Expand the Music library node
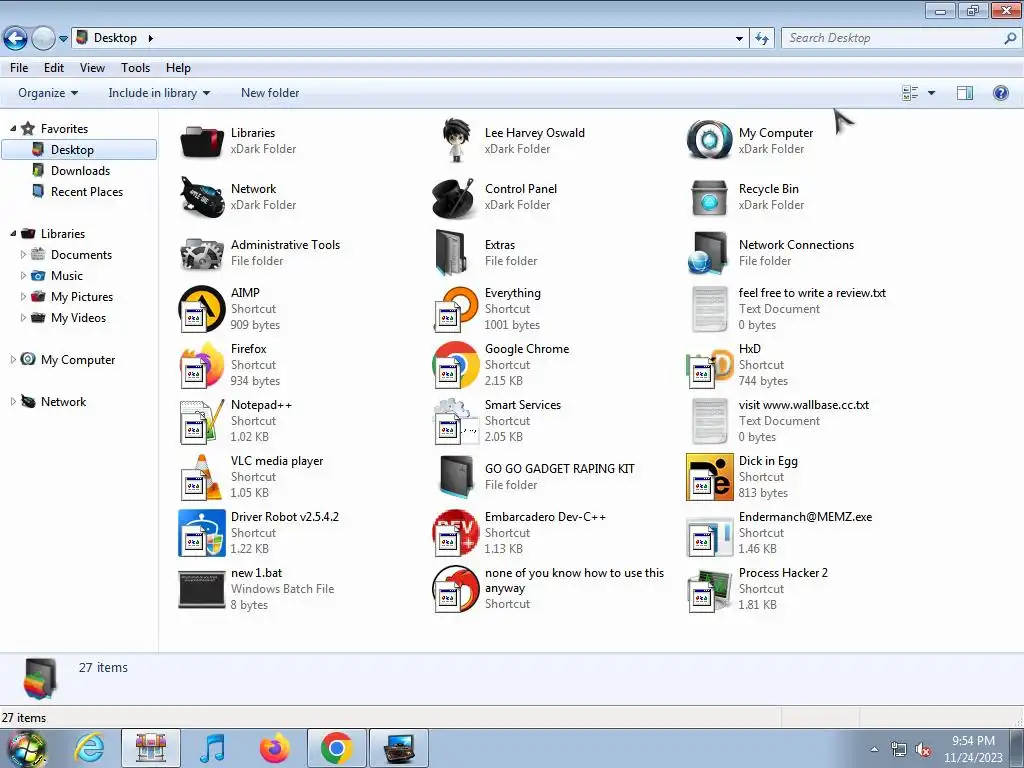This screenshot has width=1024, height=768. click(24, 276)
